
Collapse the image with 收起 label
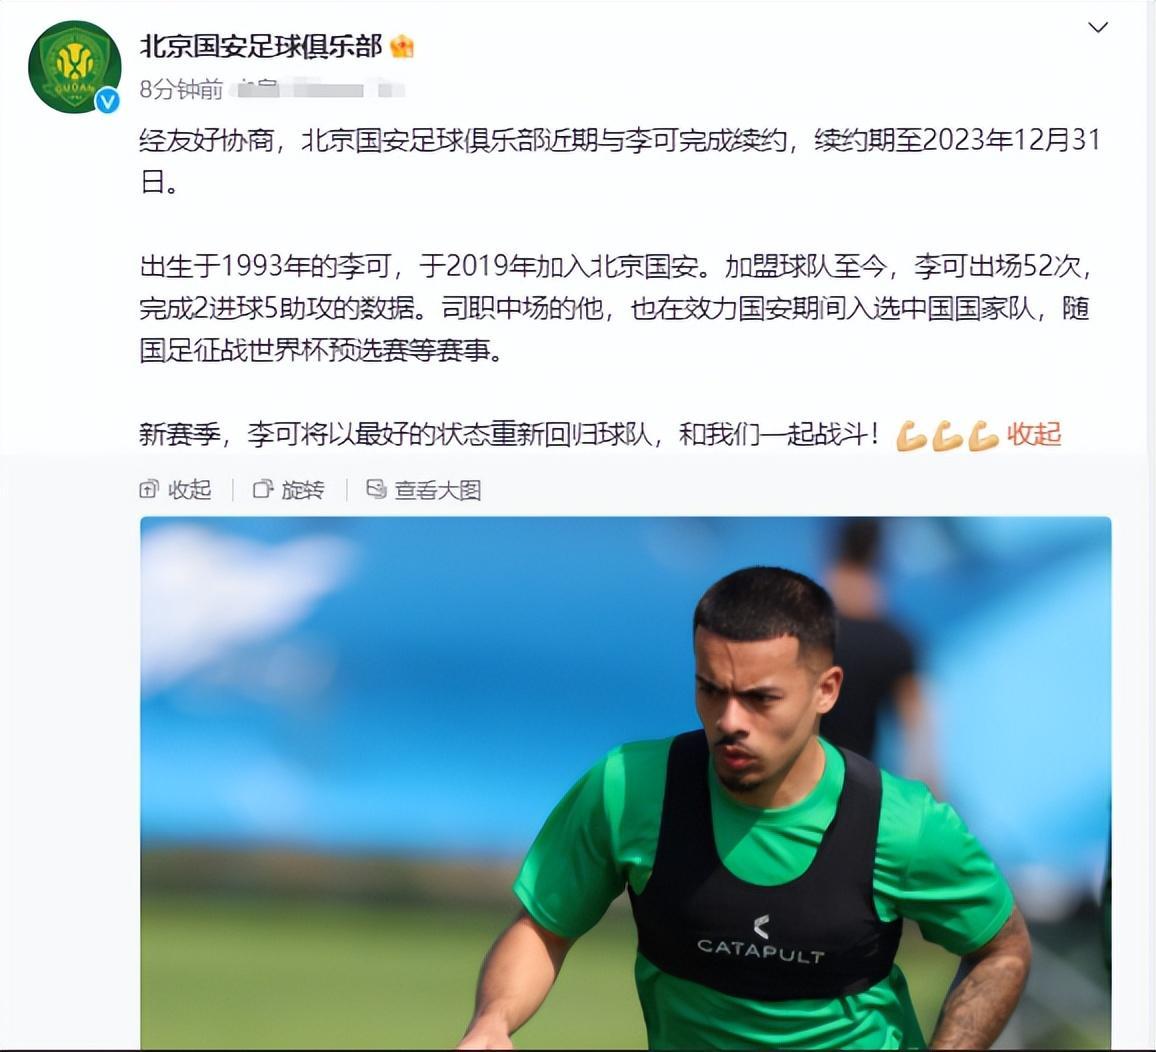(189, 490)
